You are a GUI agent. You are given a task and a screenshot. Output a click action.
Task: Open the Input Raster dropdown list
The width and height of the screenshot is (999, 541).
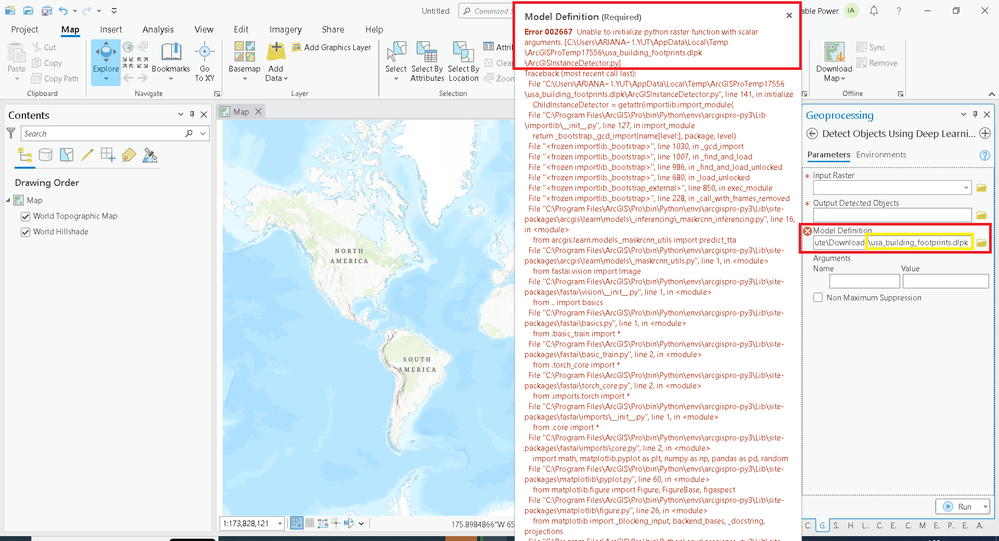tap(966, 187)
